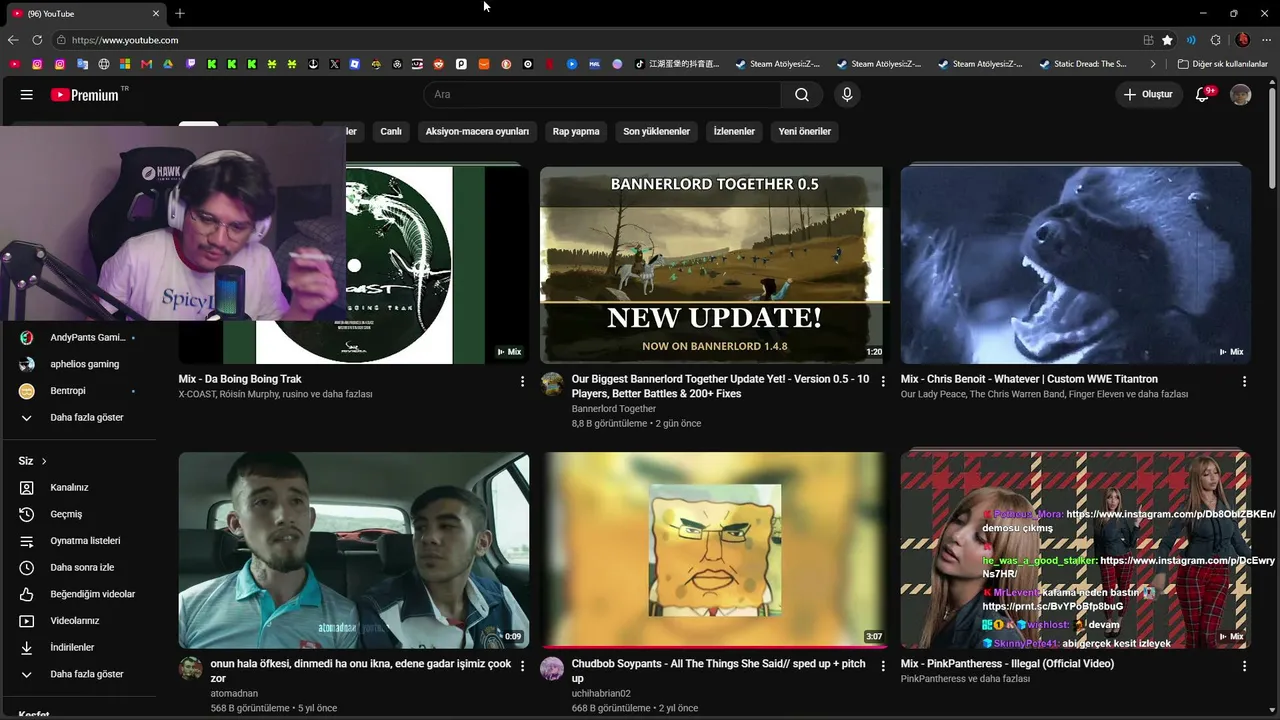1280x720 pixels.
Task: Open a new browser tab
Action: pyautogui.click(x=180, y=14)
